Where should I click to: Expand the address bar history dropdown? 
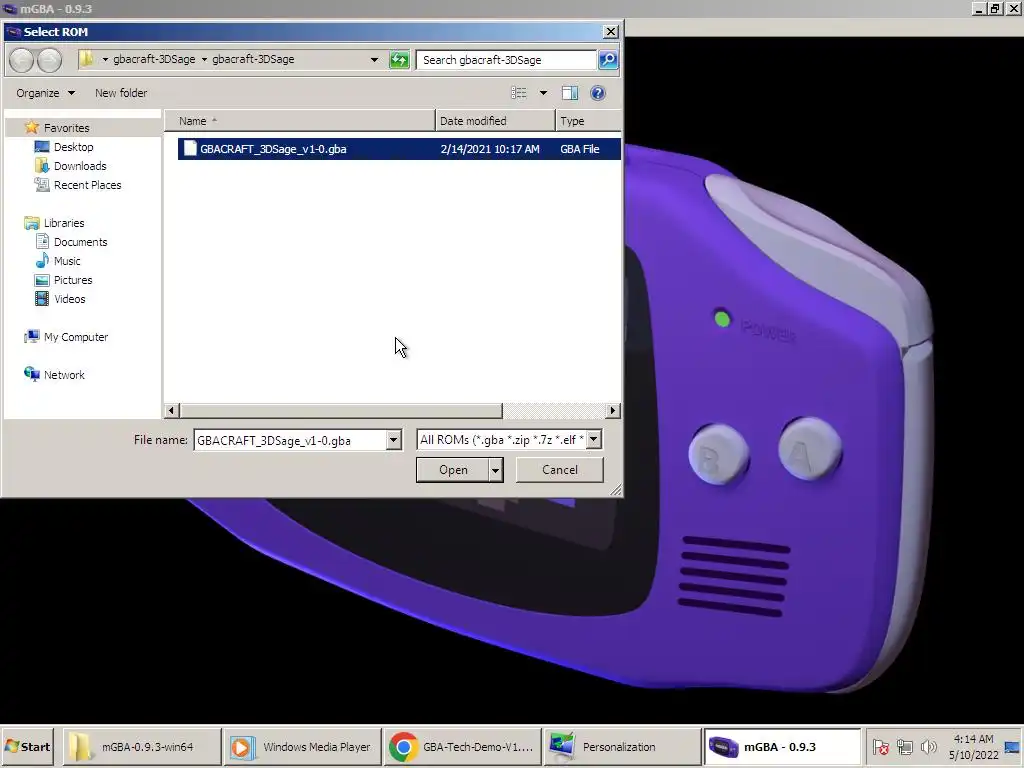coord(374,59)
